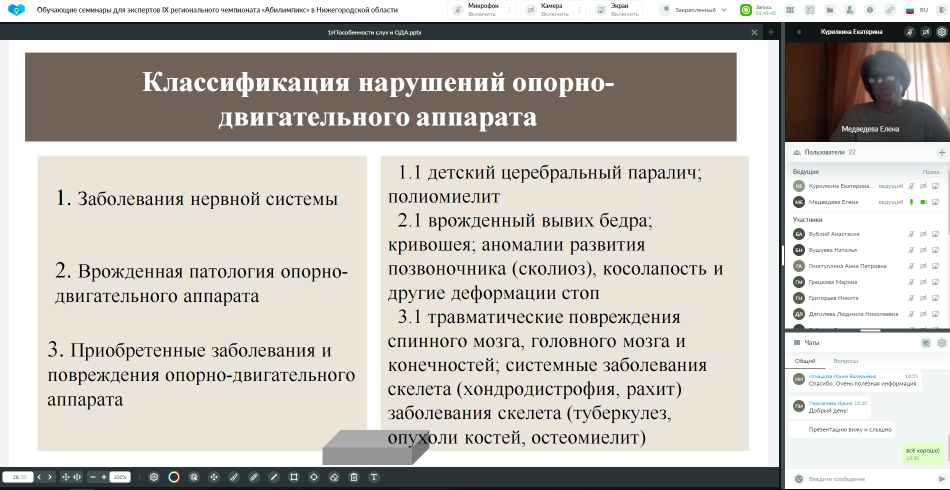Click the 100% zoom value field
This screenshot has height=490, width=950.
(x=120, y=477)
